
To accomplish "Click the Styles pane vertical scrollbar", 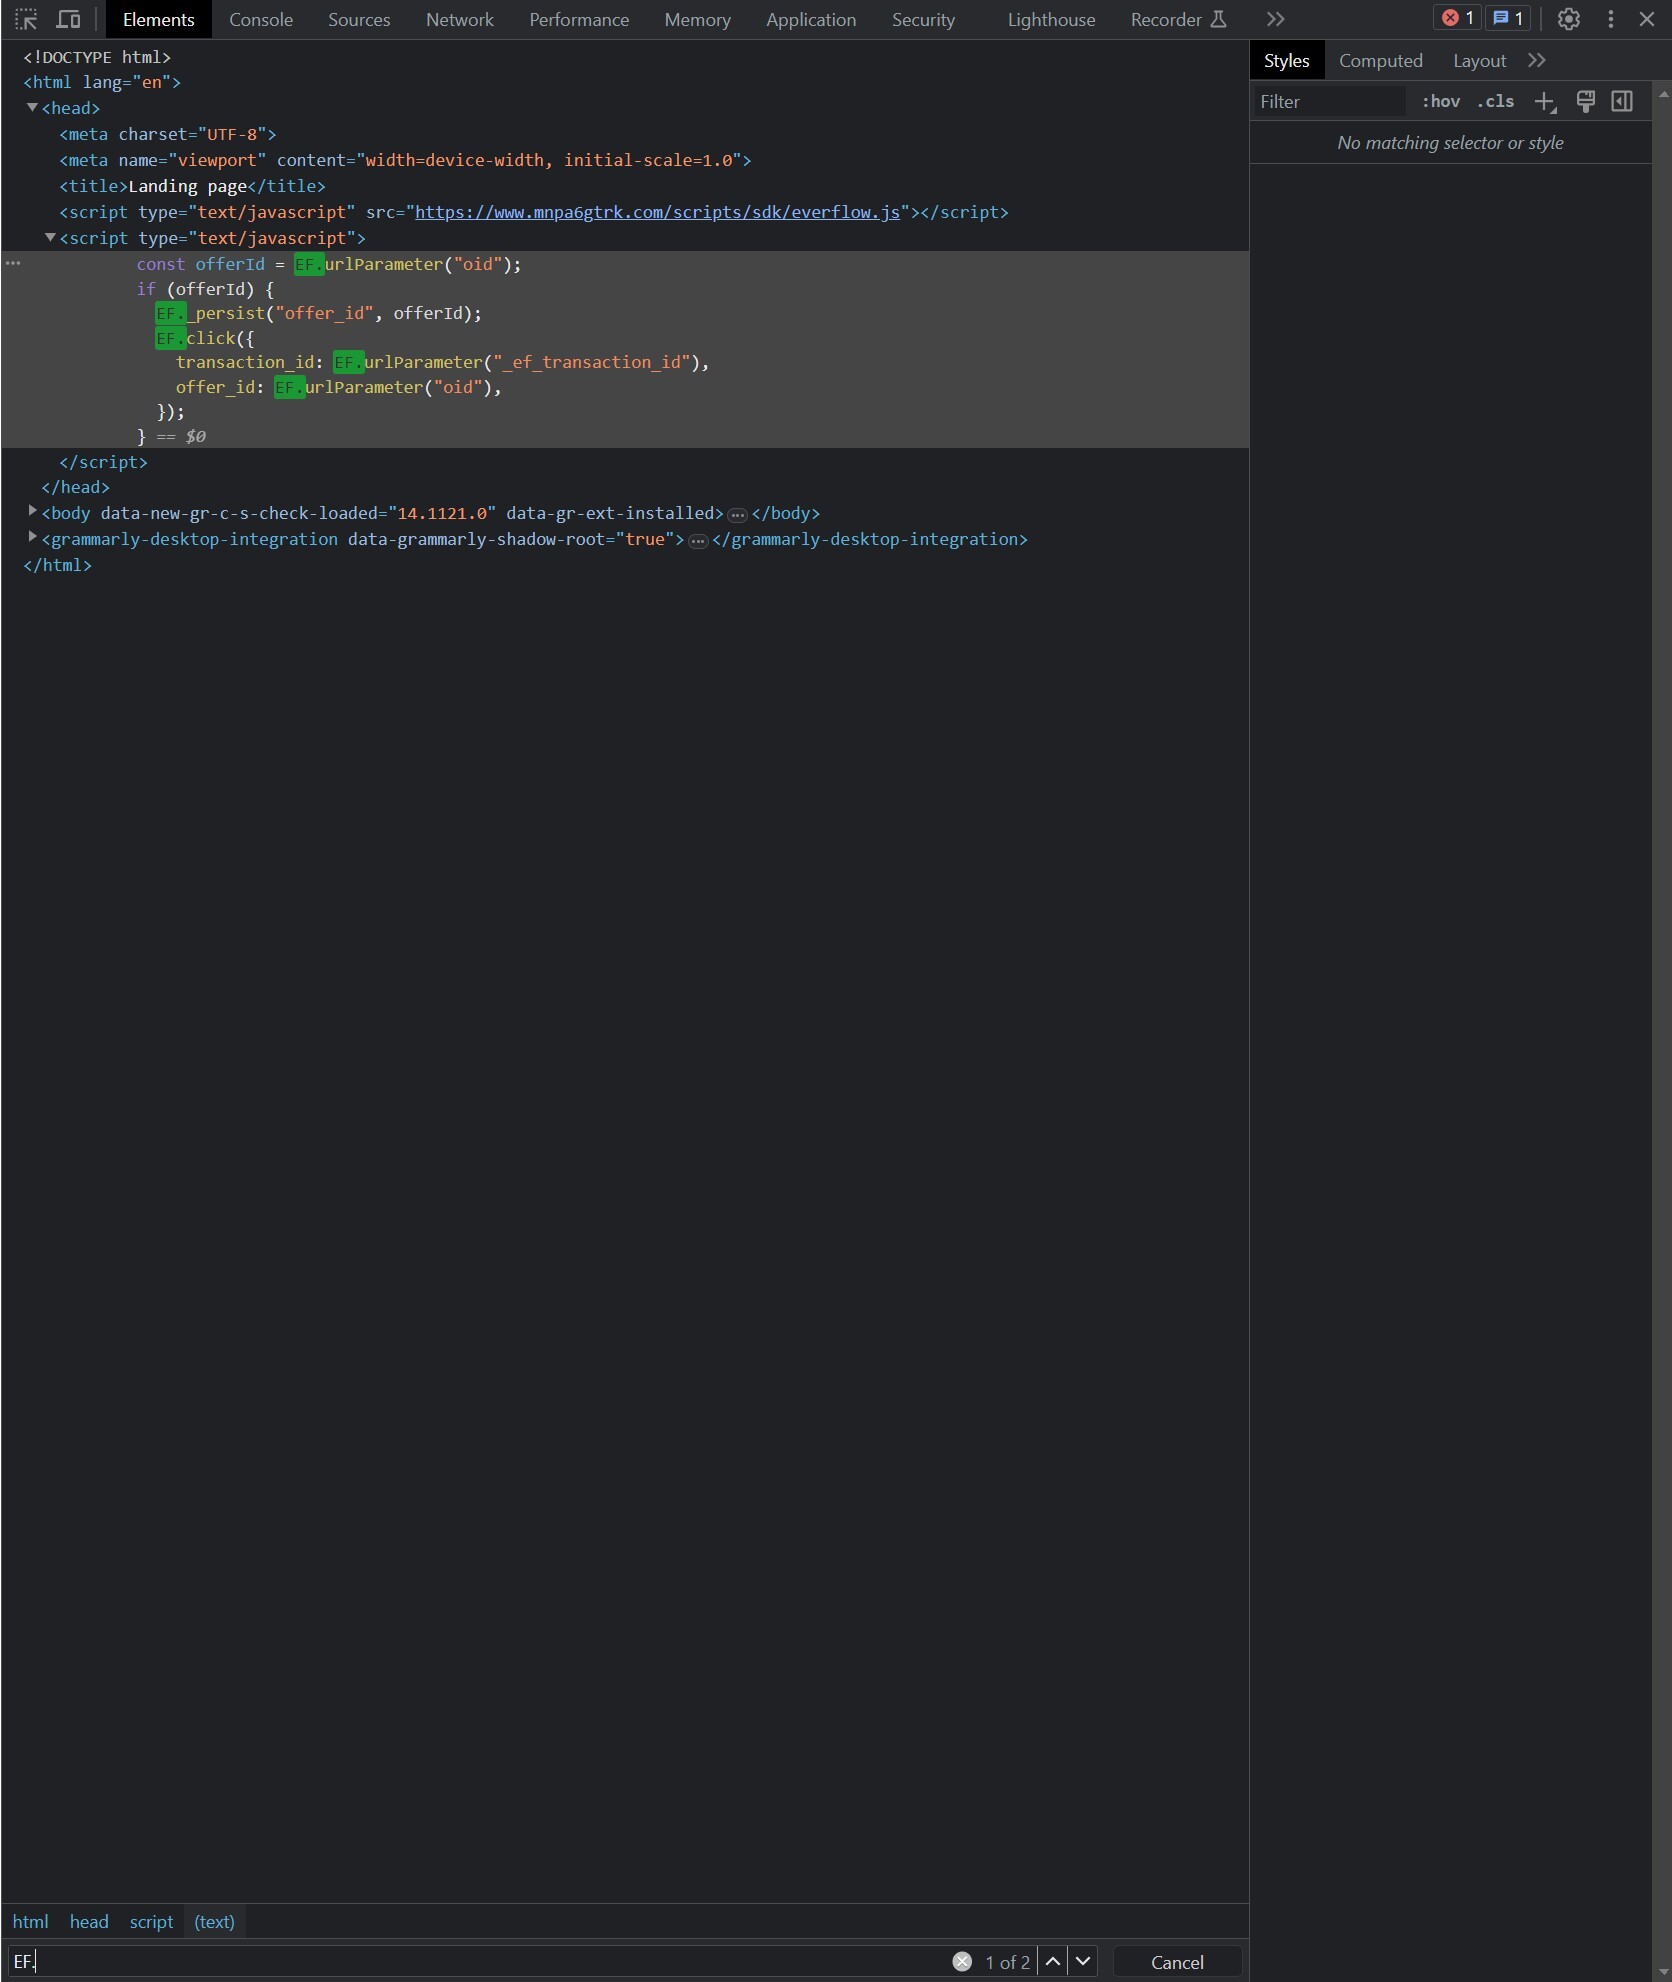I will pyautogui.click(x=1663, y=1030).
